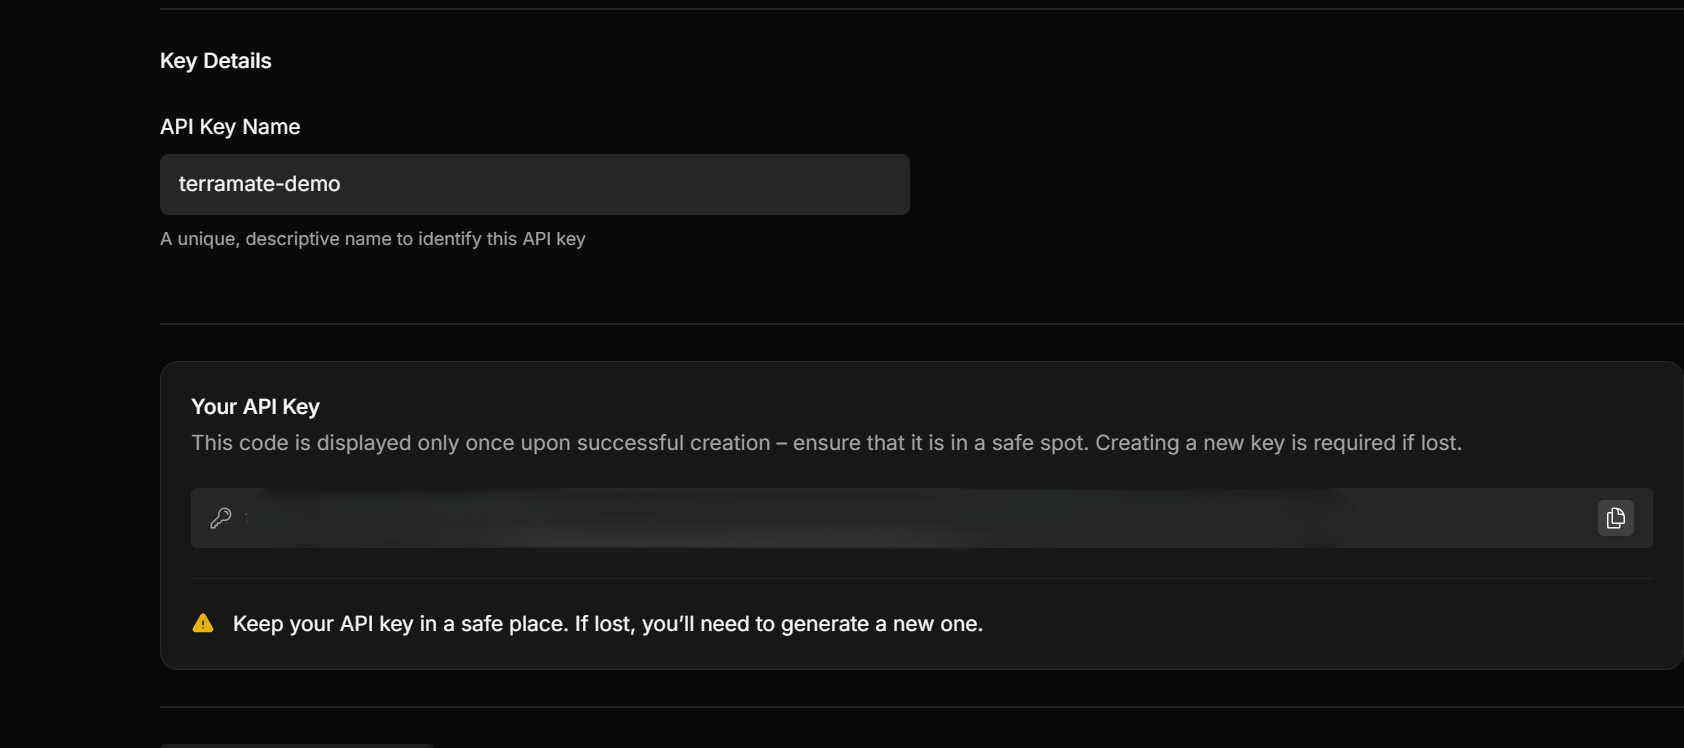Click the clipboard icon at the field's right edge
This screenshot has height=748, width=1684.
pos(1616,518)
